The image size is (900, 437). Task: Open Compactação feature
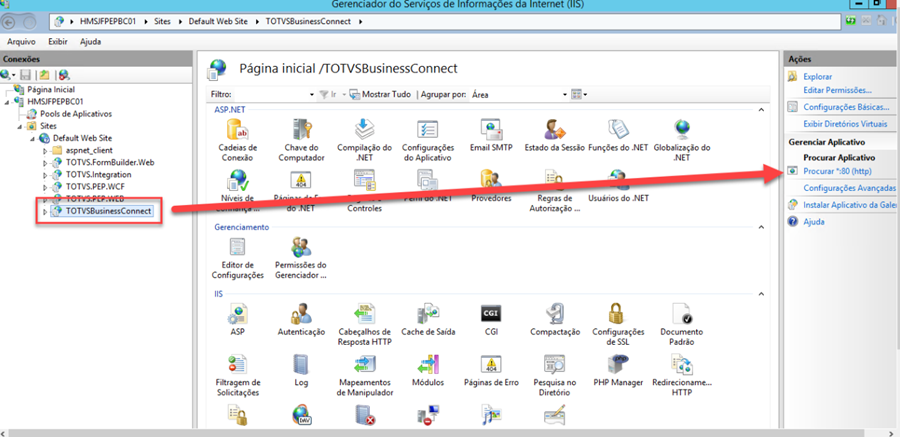tap(554, 319)
